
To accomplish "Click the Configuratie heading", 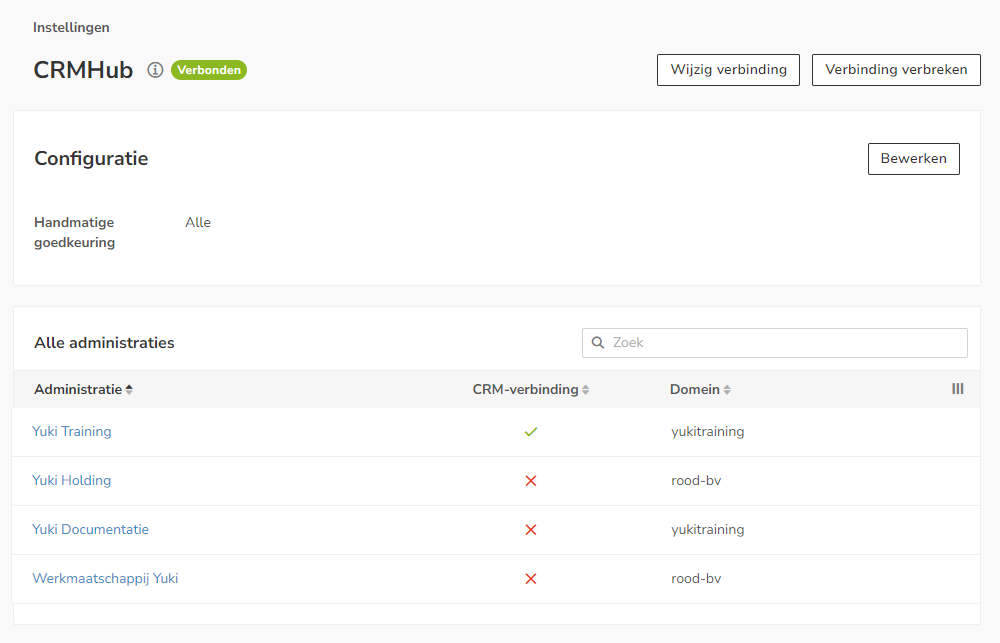I will click(91, 158).
